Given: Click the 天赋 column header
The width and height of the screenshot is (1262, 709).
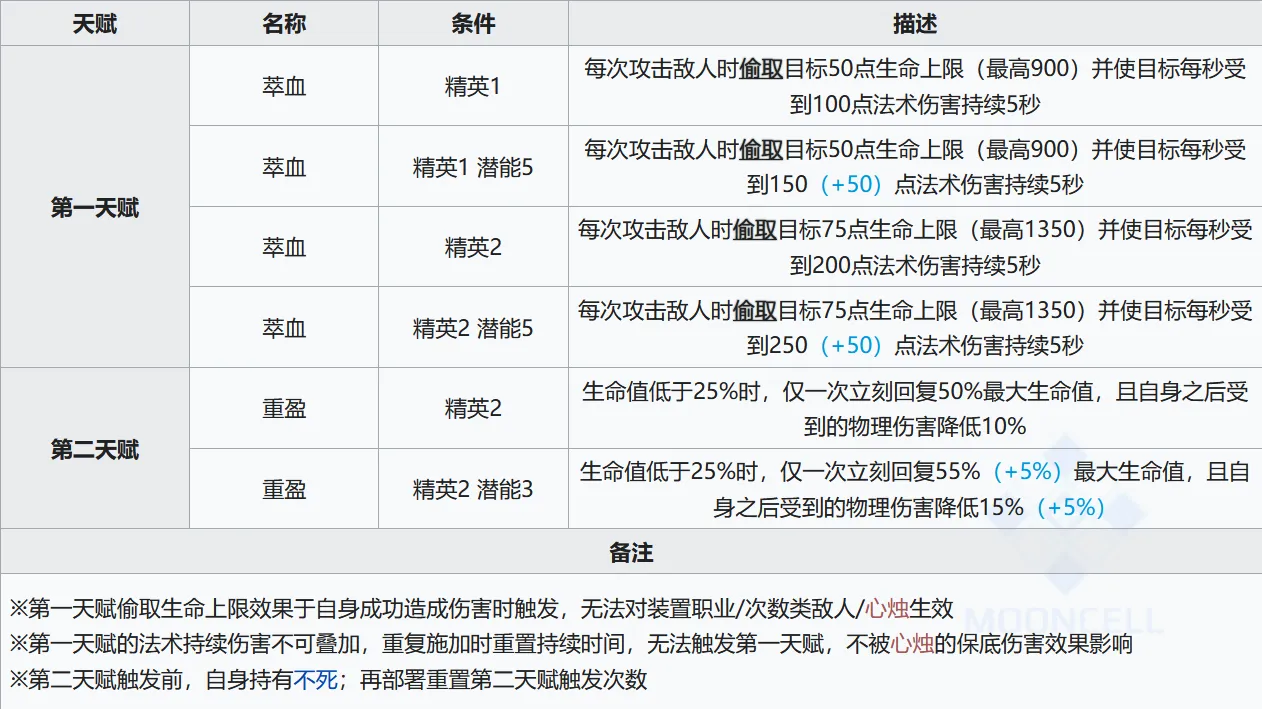Looking at the screenshot, I should [95, 23].
